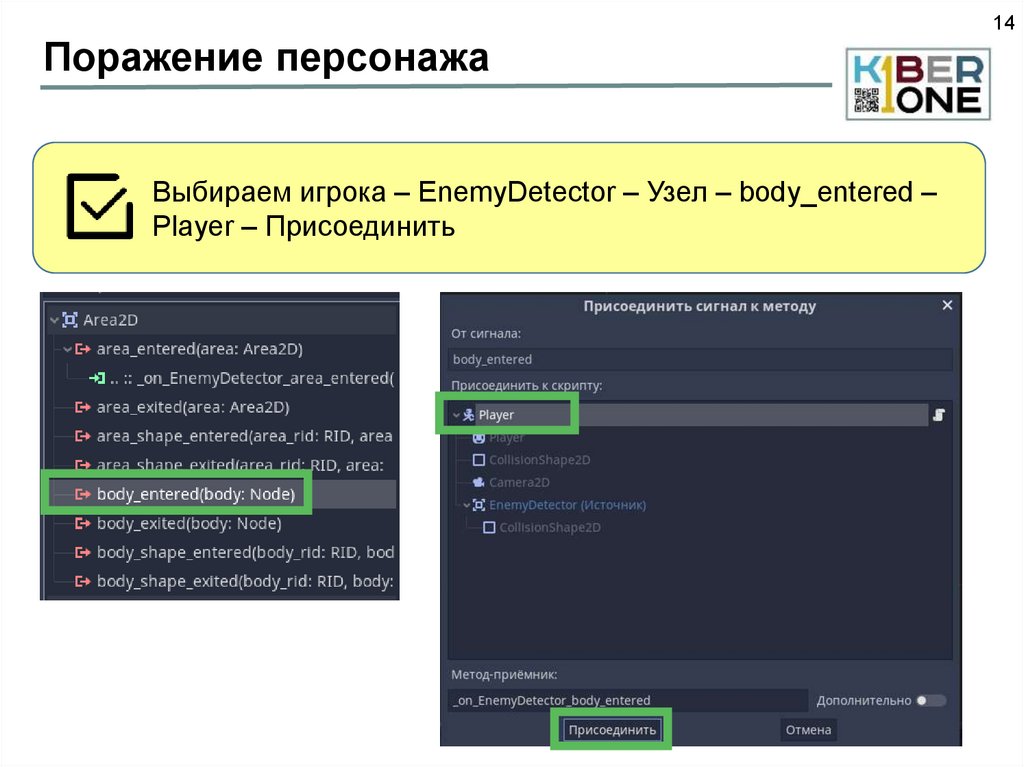Select the body_entered(body: Node) signal

pyautogui.click(x=195, y=494)
